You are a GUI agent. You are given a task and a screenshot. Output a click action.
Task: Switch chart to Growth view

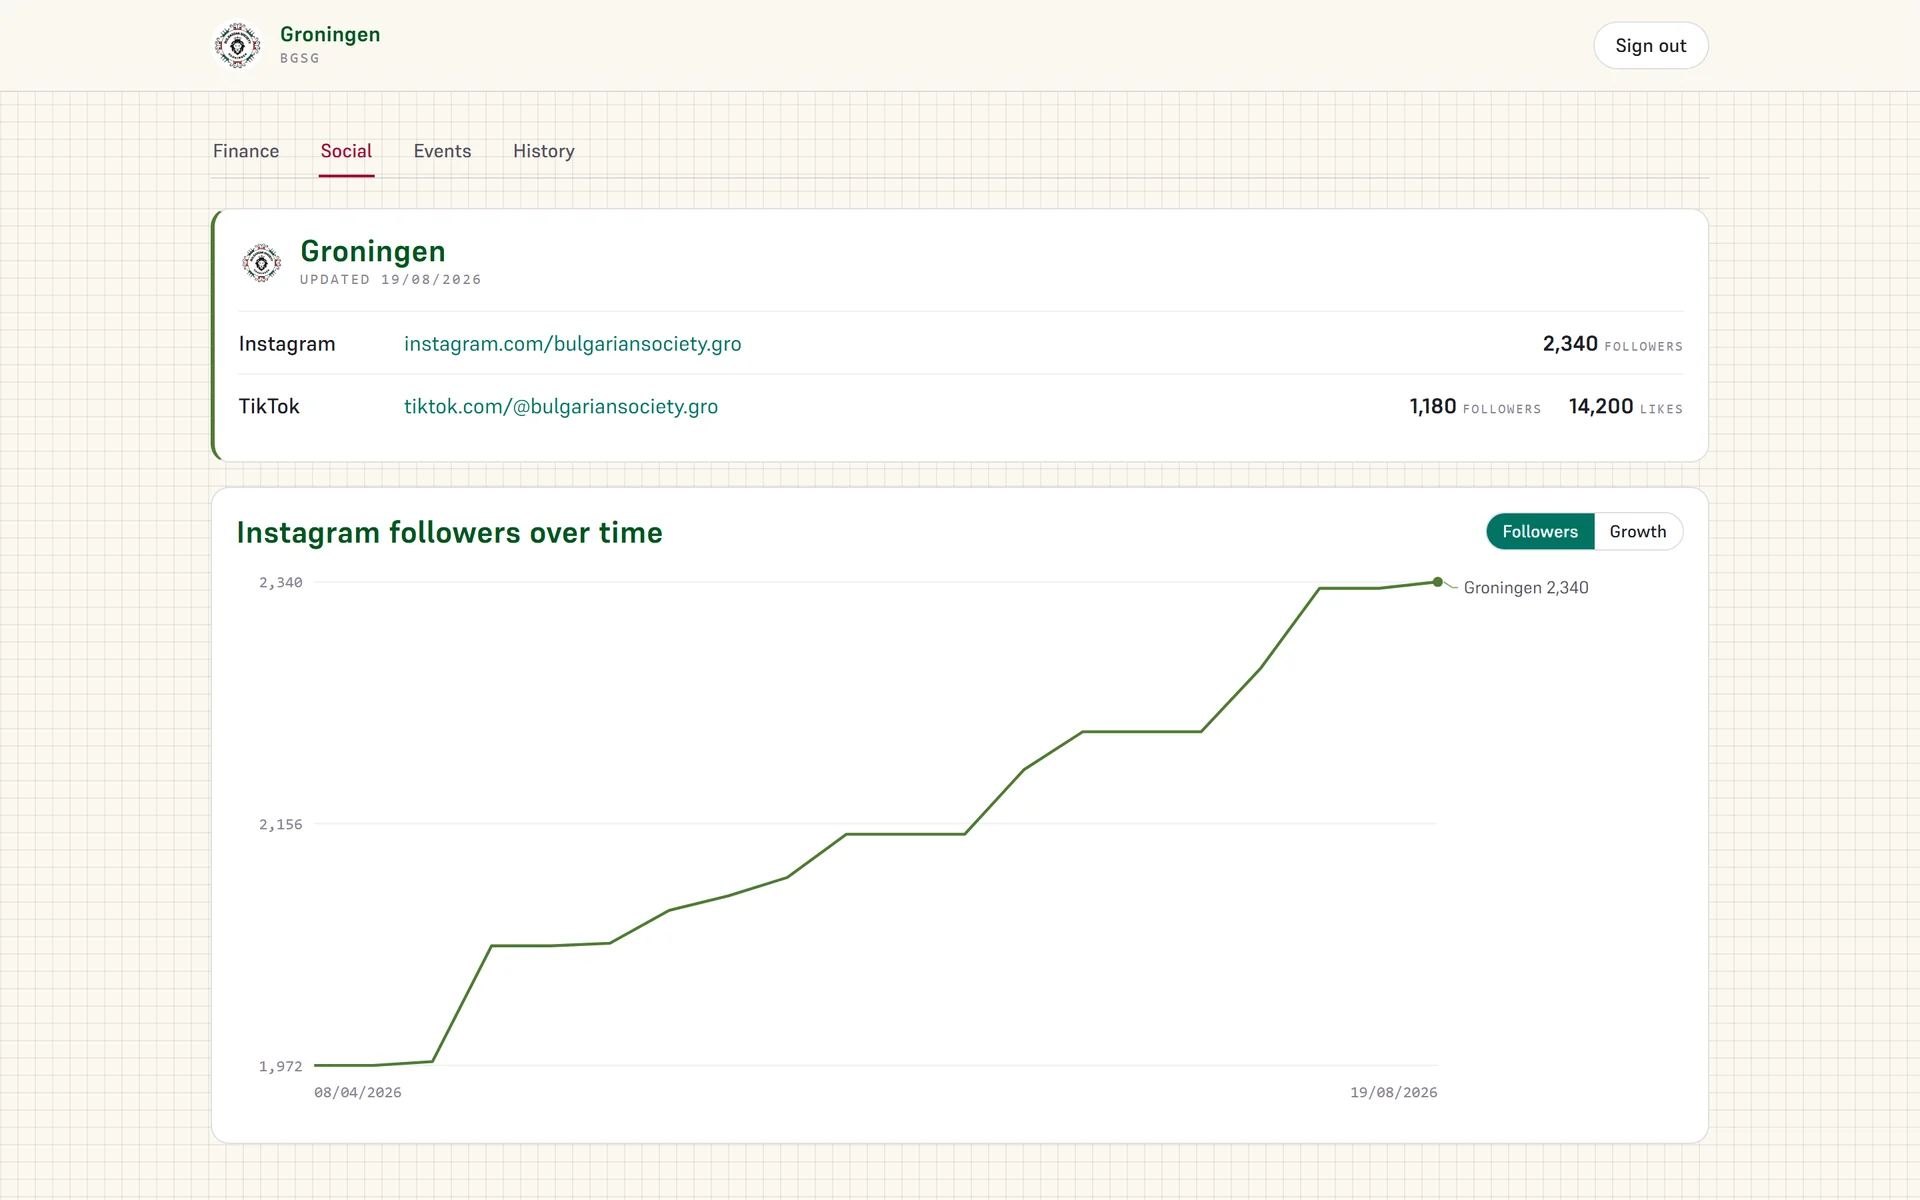coord(1638,532)
